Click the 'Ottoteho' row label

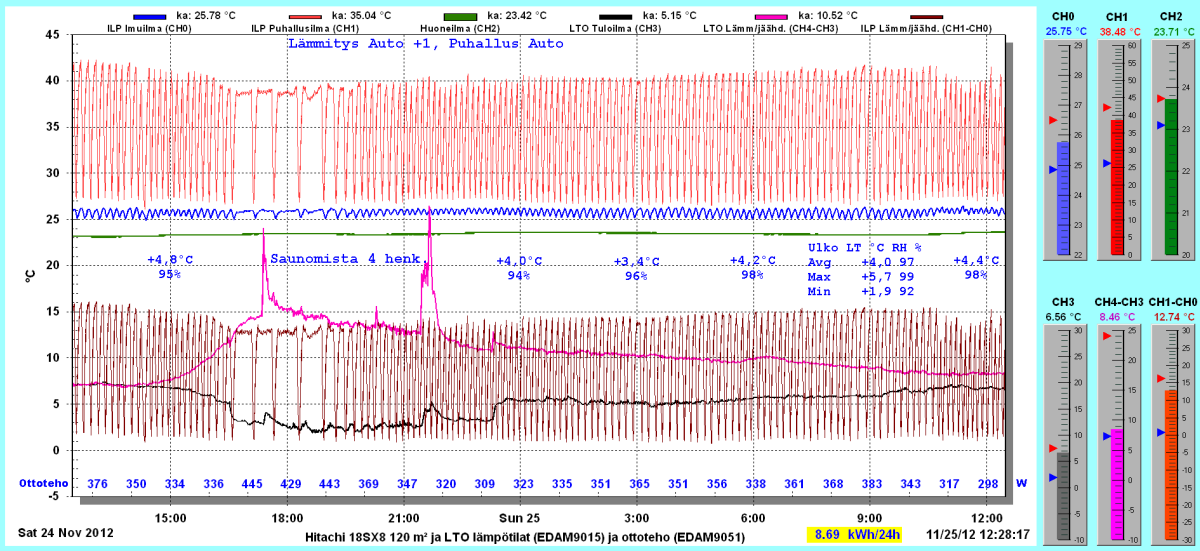point(44,483)
